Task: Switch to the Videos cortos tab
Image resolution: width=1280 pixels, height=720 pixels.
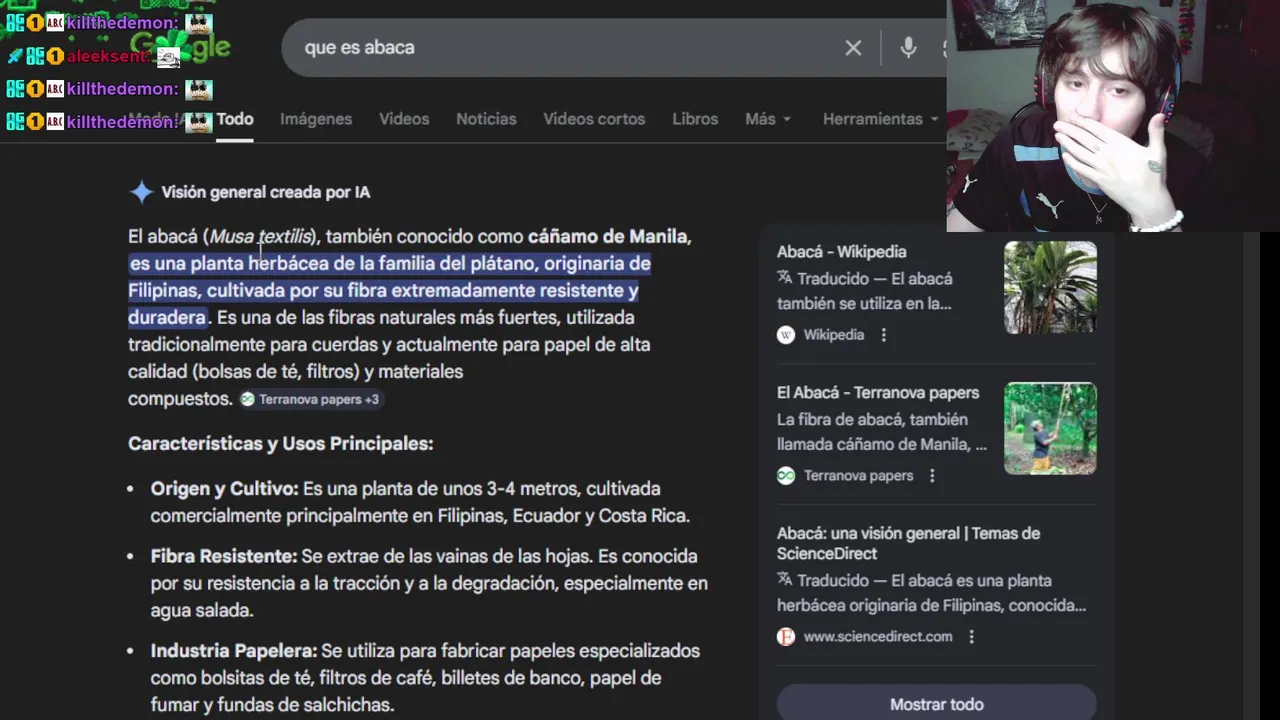Action: (x=594, y=119)
